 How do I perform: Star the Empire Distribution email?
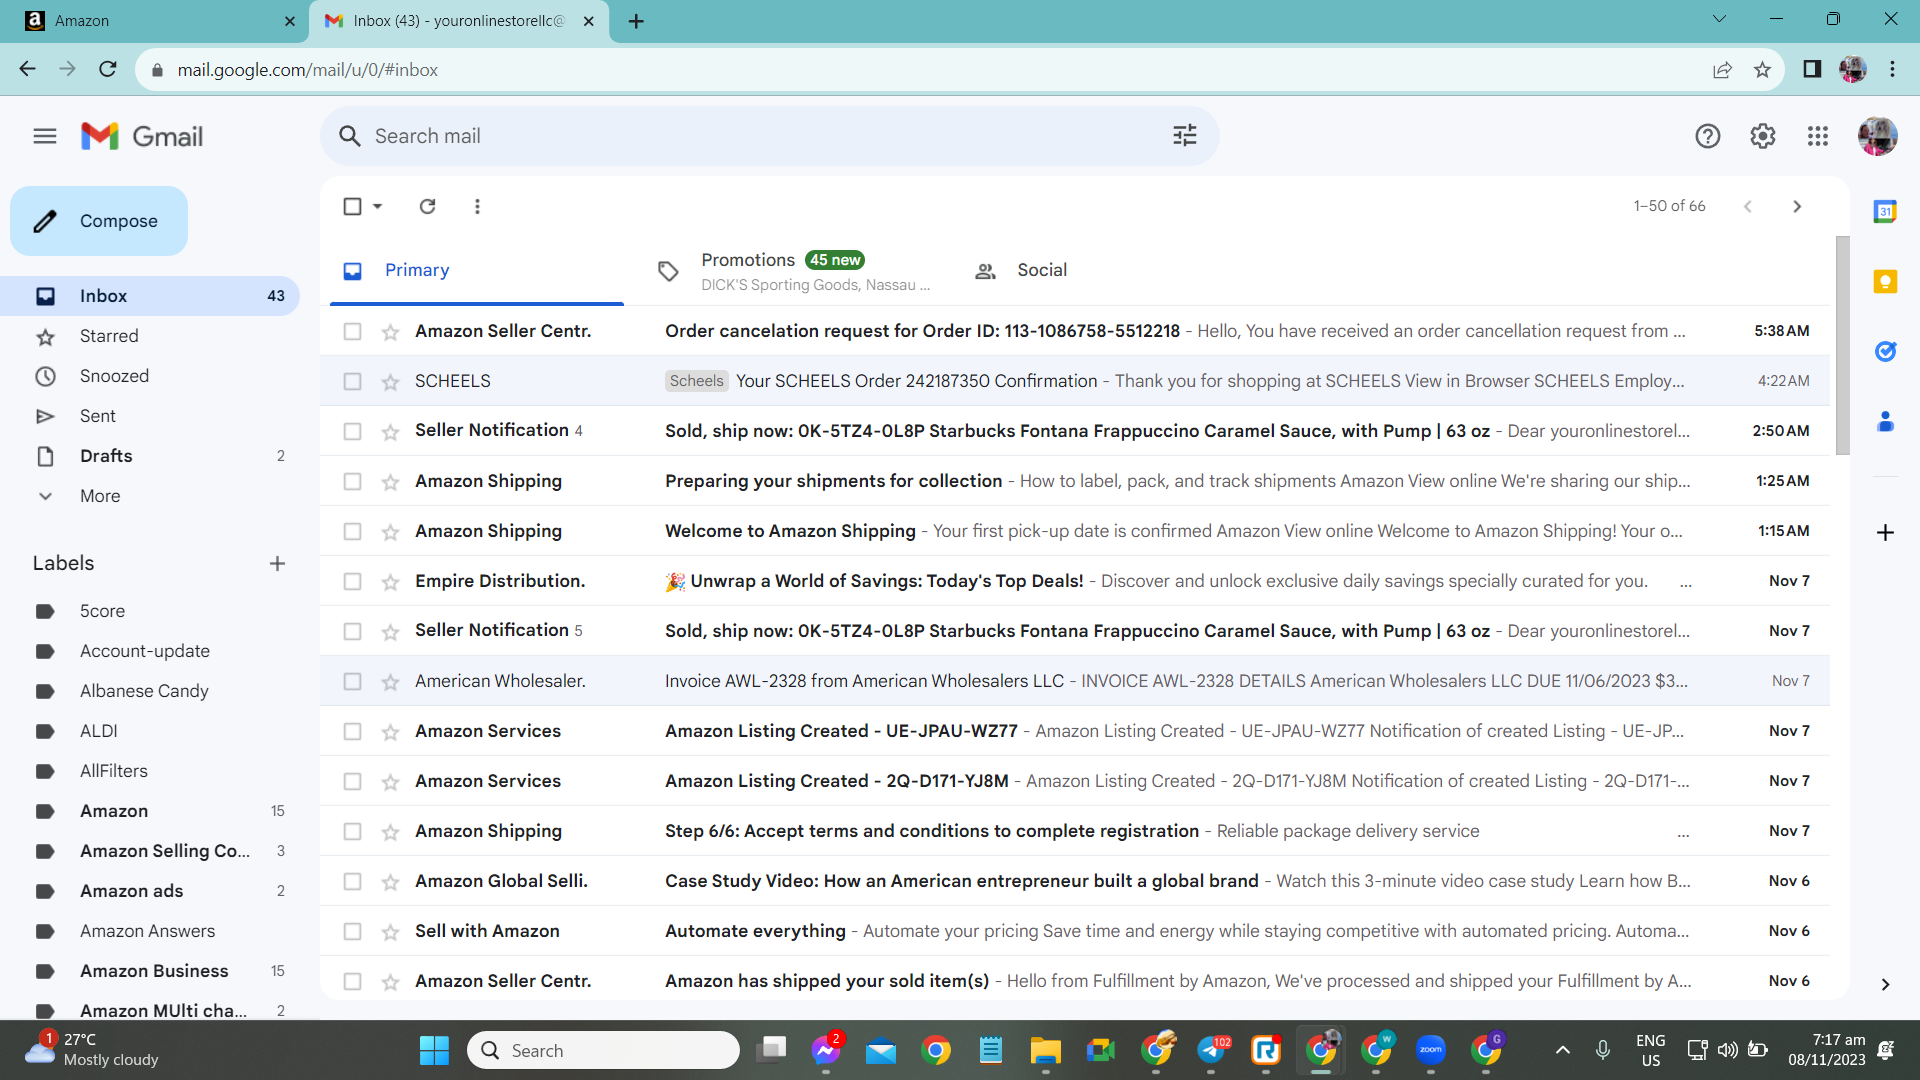pyautogui.click(x=390, y=581)
